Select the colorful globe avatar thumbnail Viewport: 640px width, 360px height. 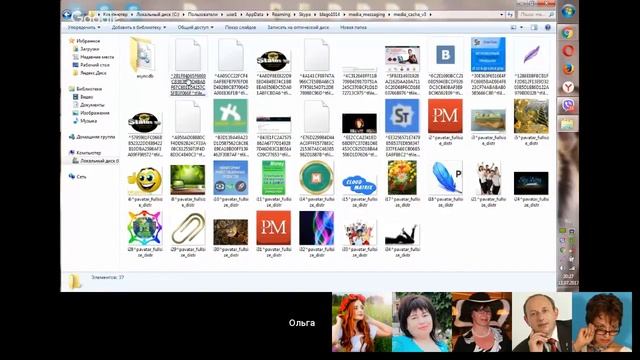click(145, 228)
